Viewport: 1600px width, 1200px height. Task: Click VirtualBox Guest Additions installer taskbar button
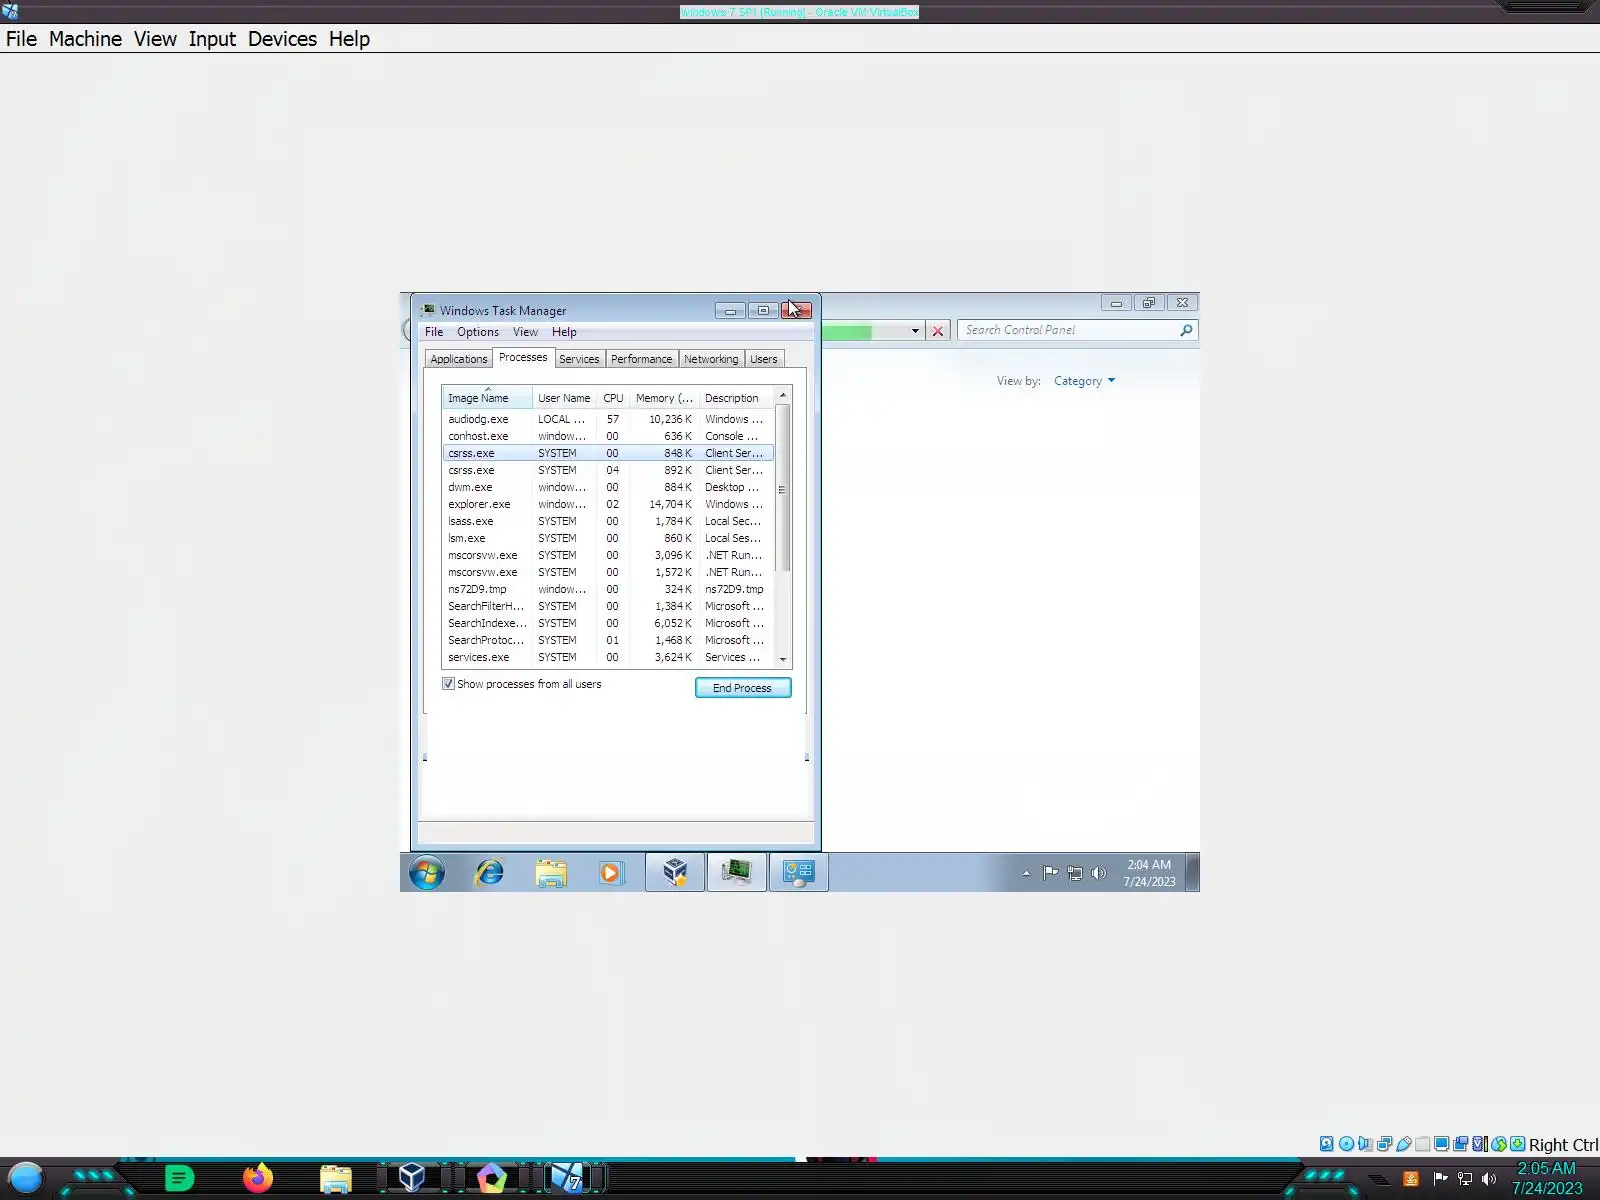click(675, 873)
